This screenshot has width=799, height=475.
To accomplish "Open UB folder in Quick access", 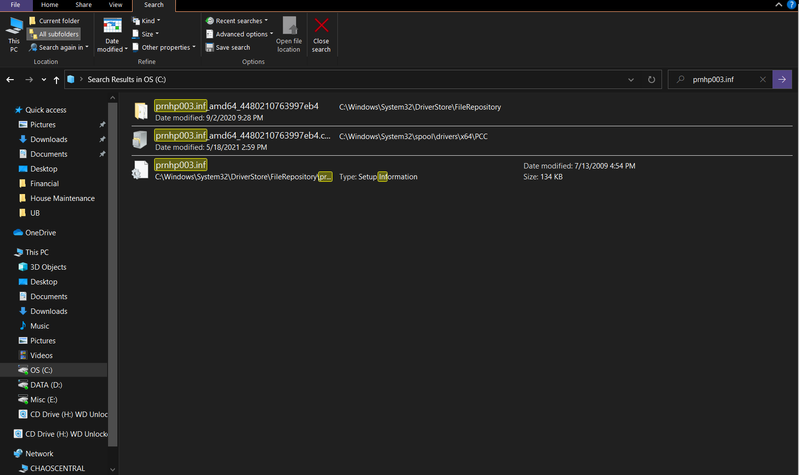I will [35, 214].
